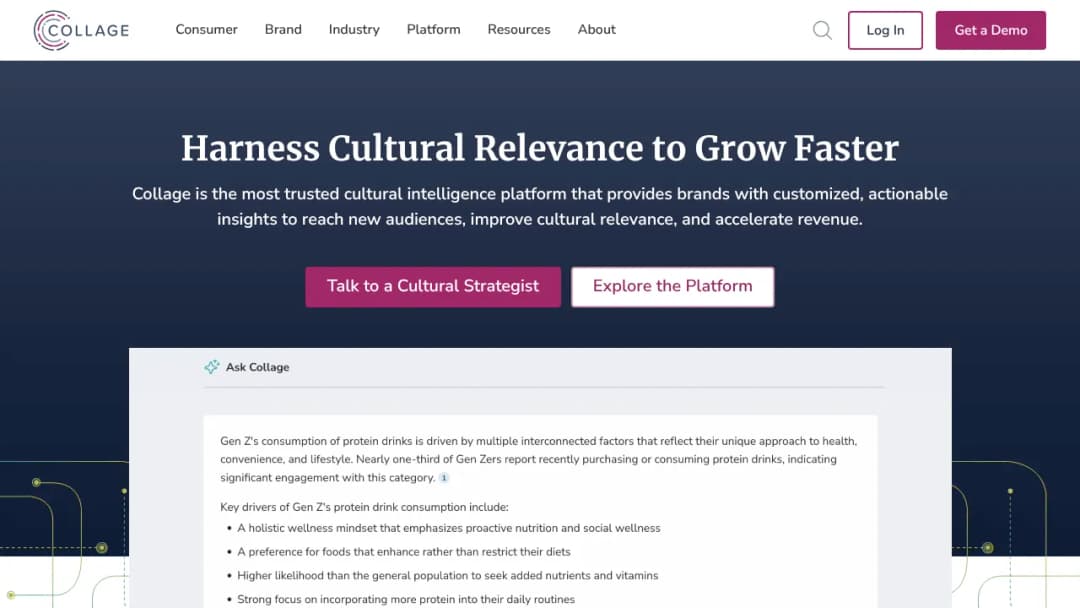1080x608 pixels.
Task: Click the holistic wellness mindset bullet
Action: point(448,528)
